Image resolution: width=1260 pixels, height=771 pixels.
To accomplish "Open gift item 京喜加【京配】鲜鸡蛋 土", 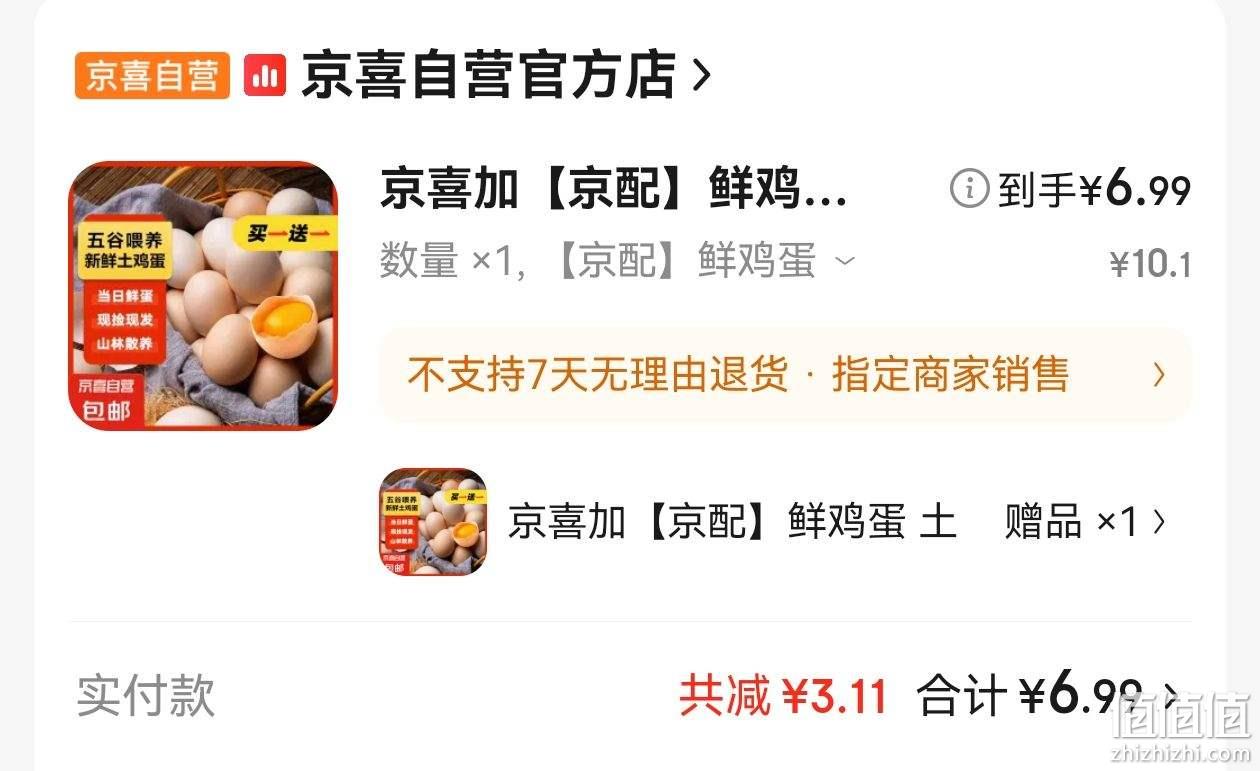I will pos(732,522).
